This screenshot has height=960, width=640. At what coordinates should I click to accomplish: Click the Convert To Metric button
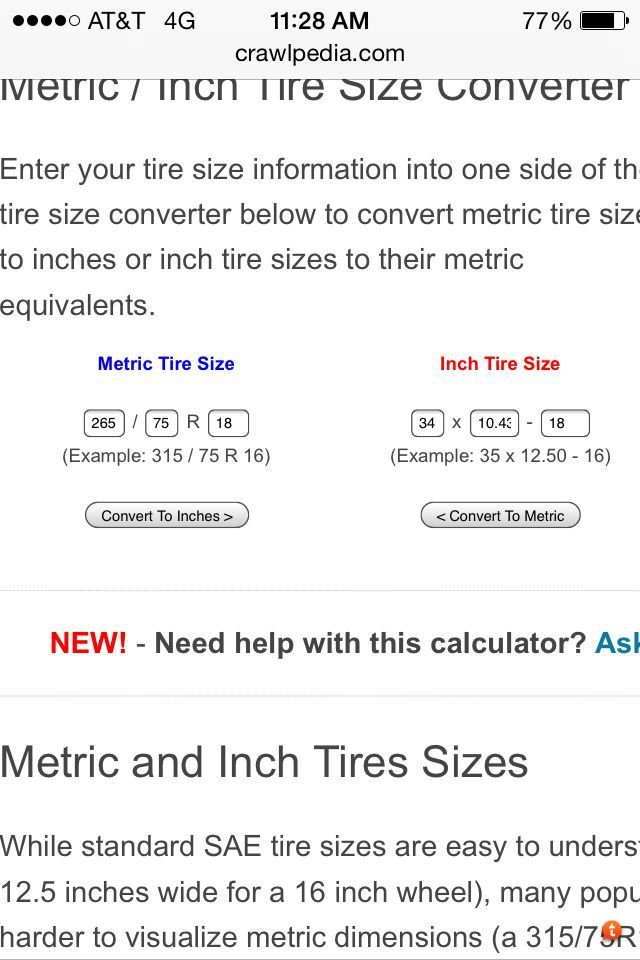click(x=500, y=516)
